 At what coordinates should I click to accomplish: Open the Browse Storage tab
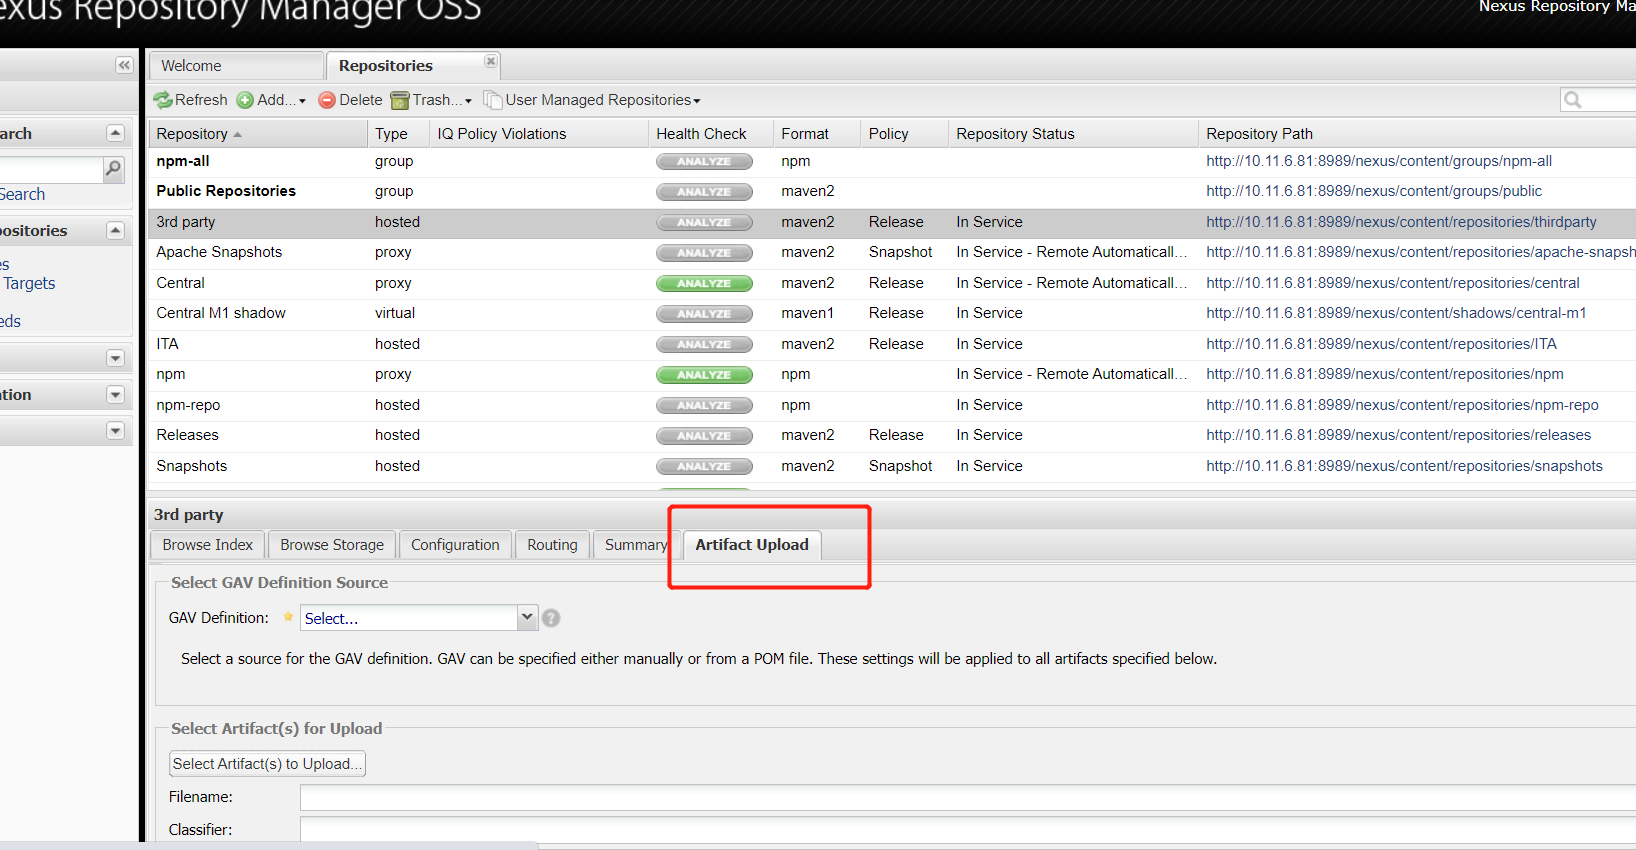pos(332,545)
